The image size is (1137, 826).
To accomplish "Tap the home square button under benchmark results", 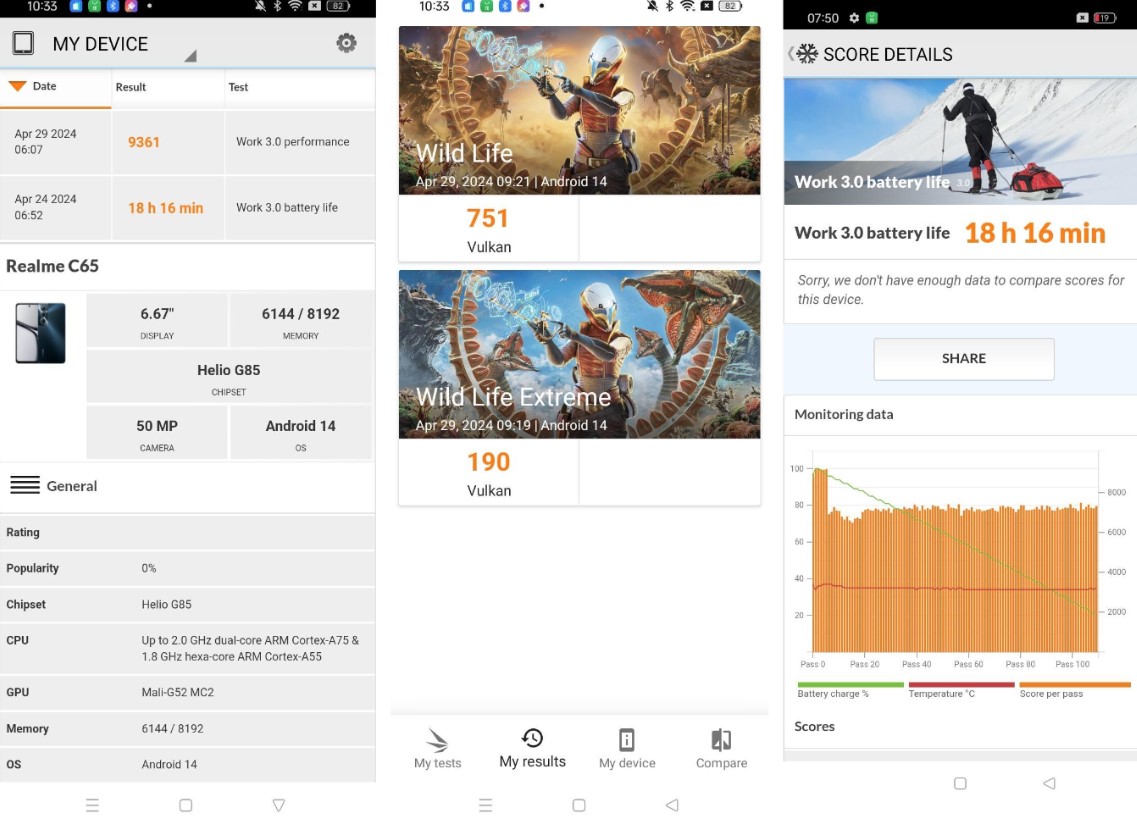I will coord(579,805).
